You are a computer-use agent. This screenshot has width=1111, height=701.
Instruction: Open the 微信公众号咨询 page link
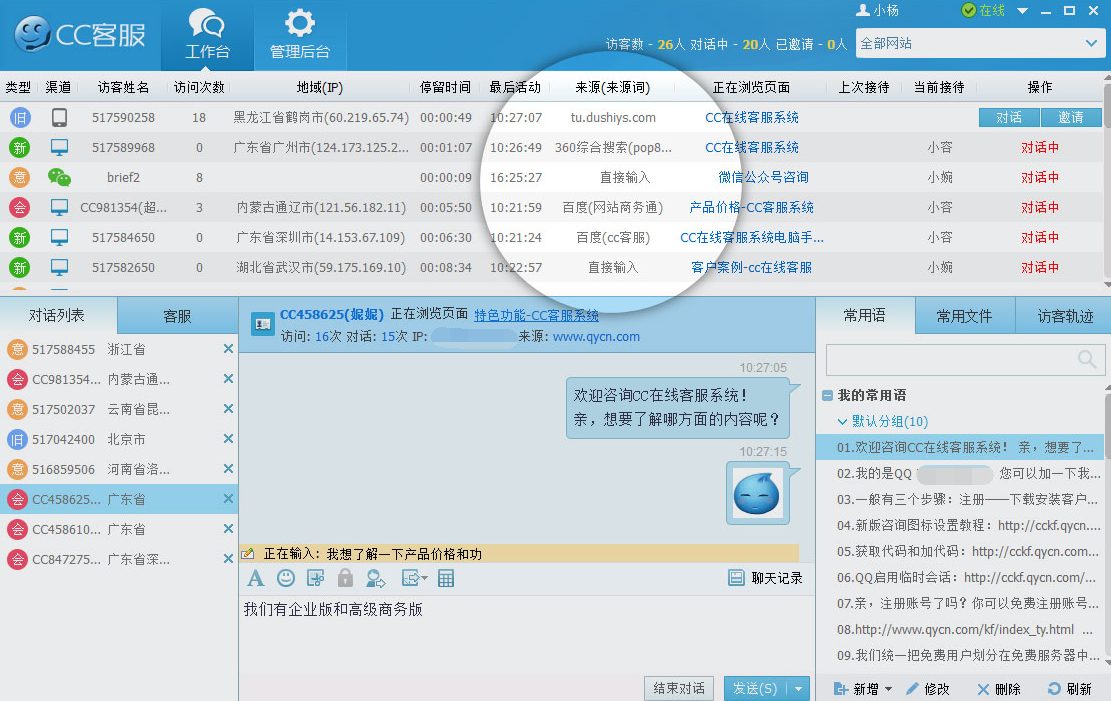(763, 177)
